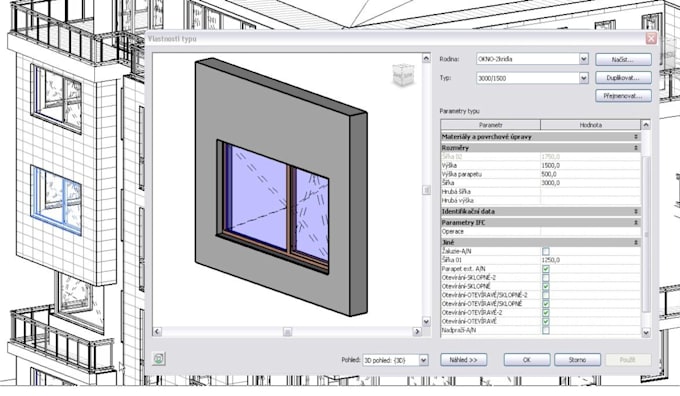Image resolution: width=680 pixels, height=396 pixels.
Task: Expand the Identifikační data group
Action: coord(636,212)
